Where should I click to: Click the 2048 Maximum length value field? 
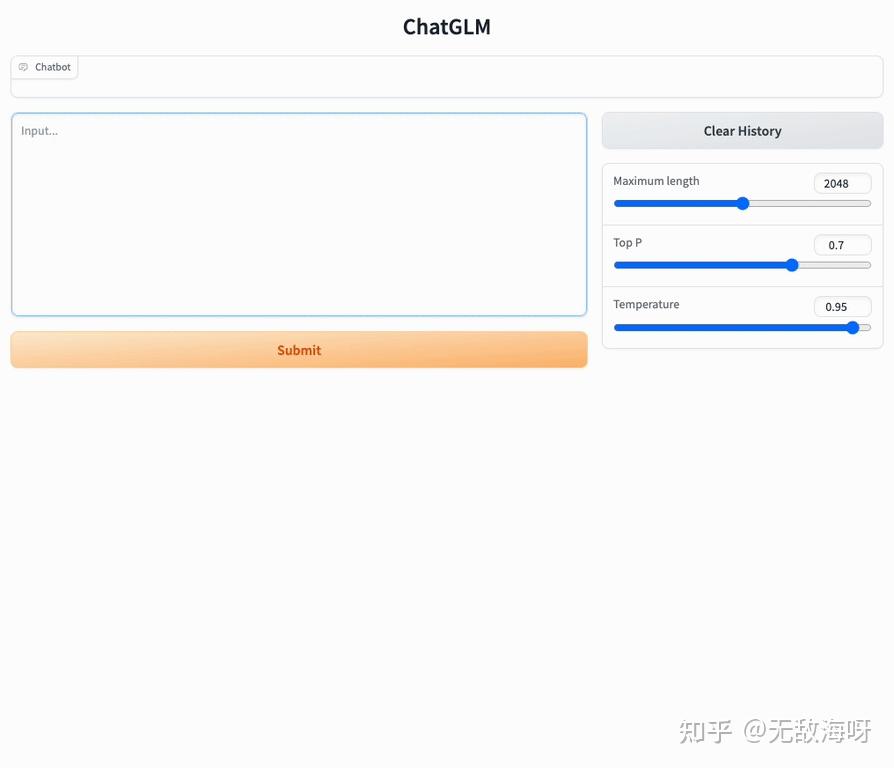click(842, 183)
